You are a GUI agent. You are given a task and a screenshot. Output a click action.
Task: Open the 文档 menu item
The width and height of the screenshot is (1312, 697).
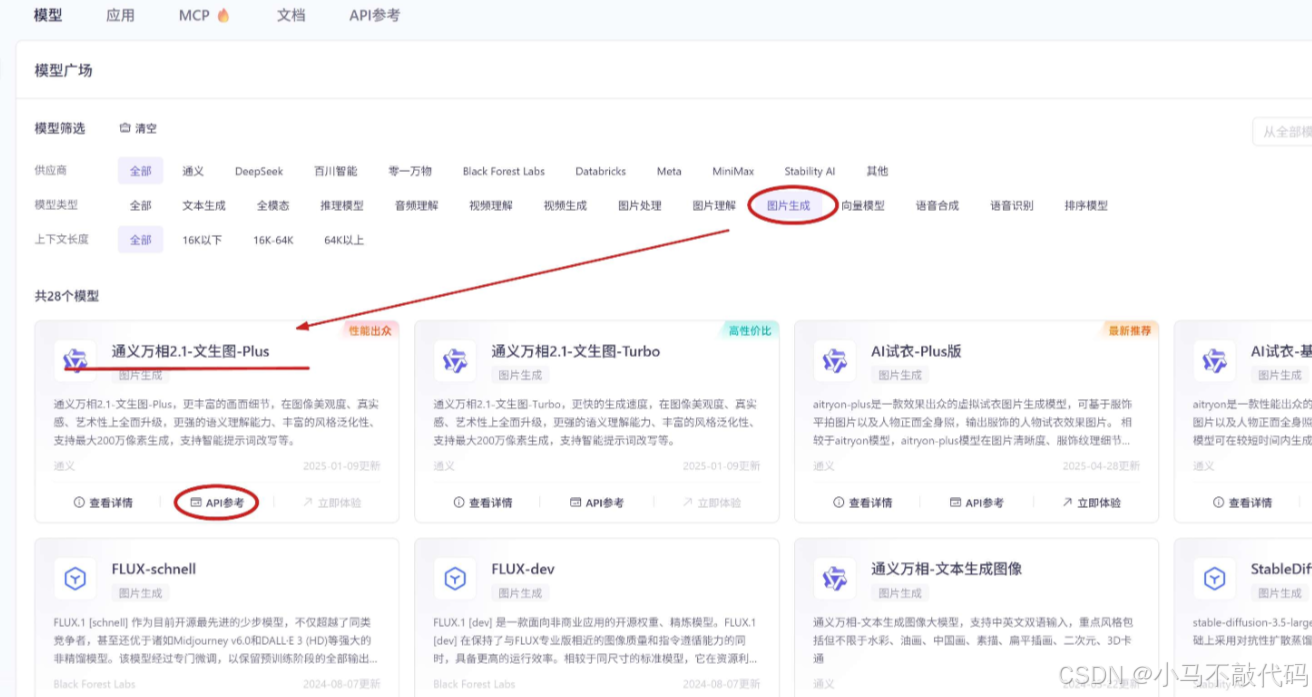pyautogui.click(x=291, y=15)
